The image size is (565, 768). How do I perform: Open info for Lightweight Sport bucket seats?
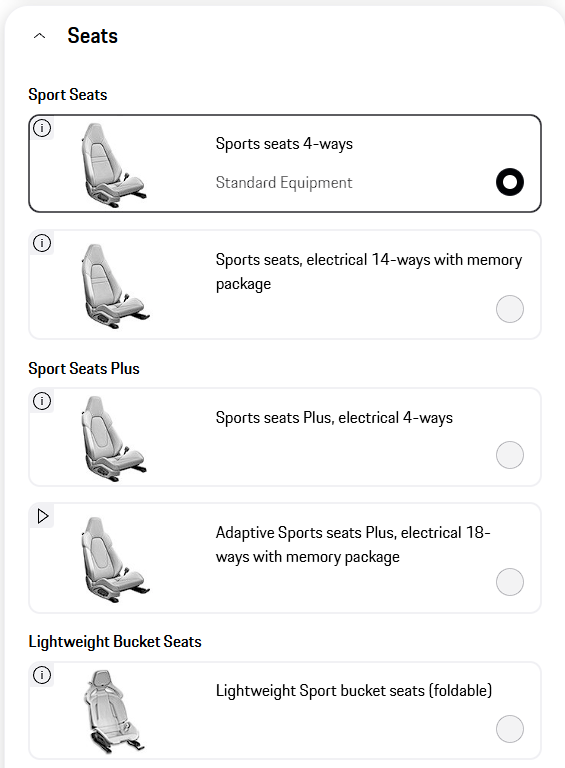click(x=42, y=675)
